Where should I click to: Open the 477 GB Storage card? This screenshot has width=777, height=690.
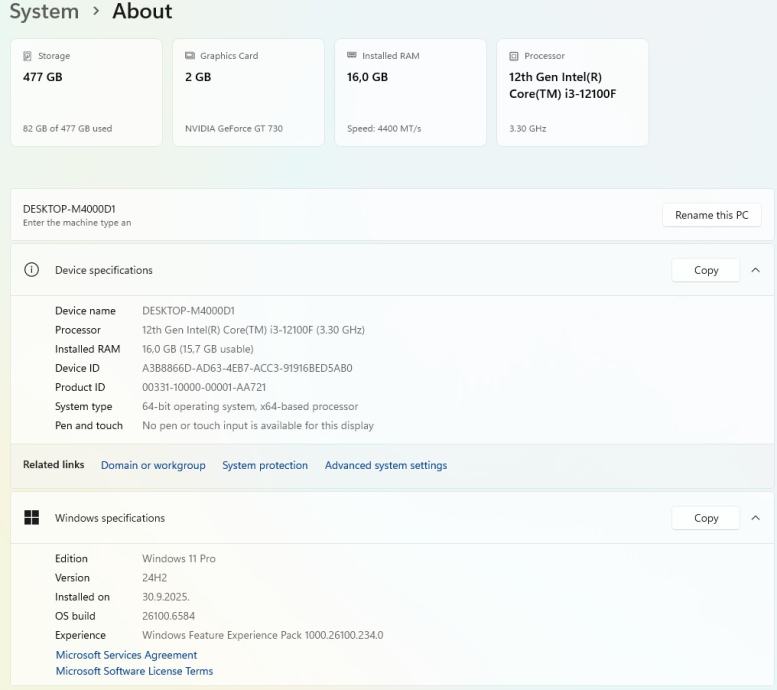pos(86,93)
